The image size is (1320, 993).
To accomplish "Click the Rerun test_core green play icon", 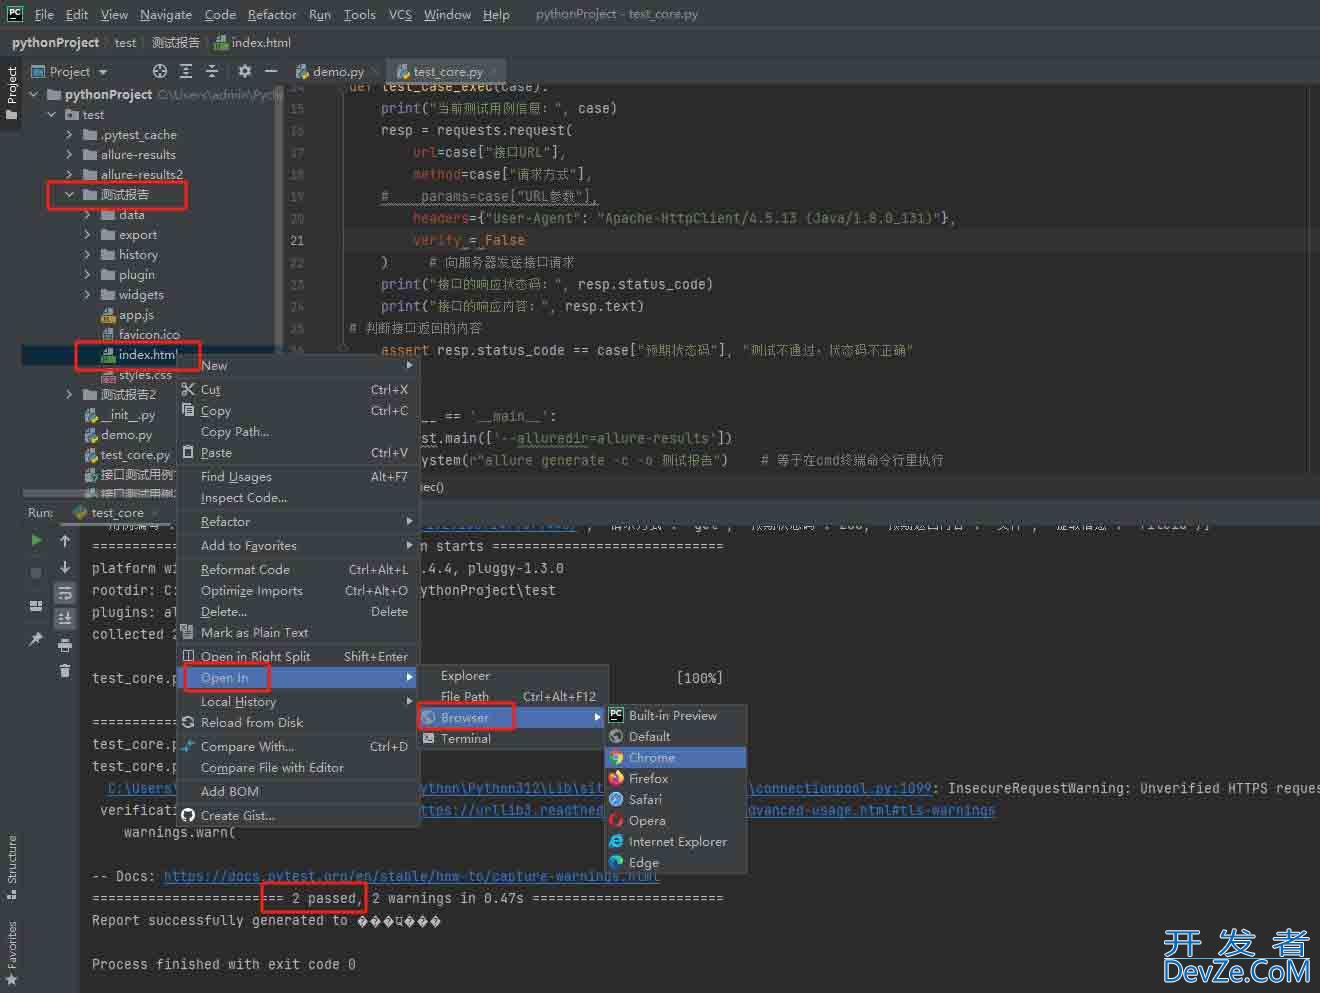I will point(36,540).
